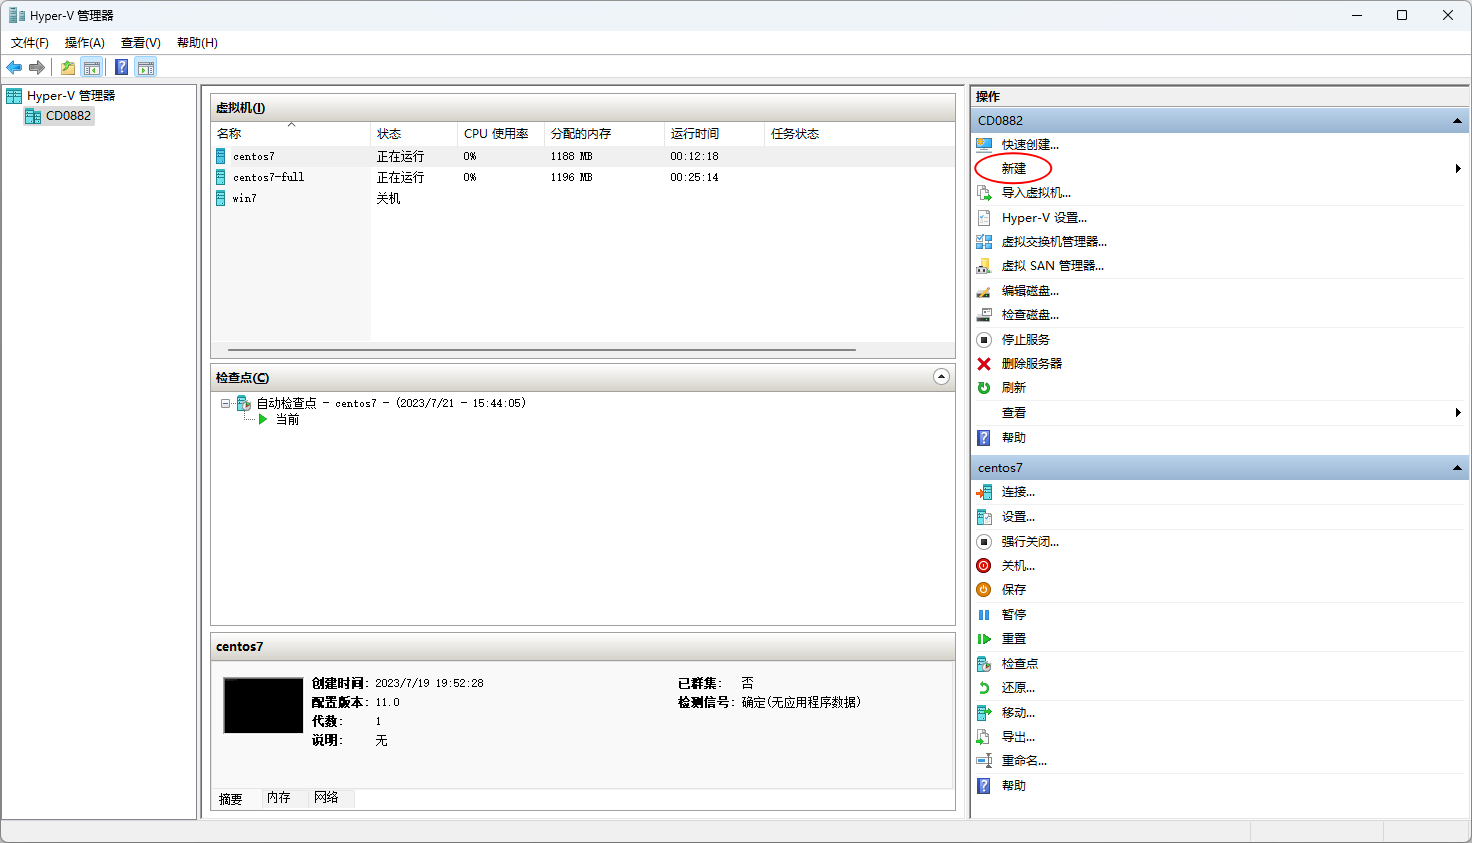Click the 检查点 icon in centos7 actions
This screenshot has height=843, width=1472.
coord(984,663)
